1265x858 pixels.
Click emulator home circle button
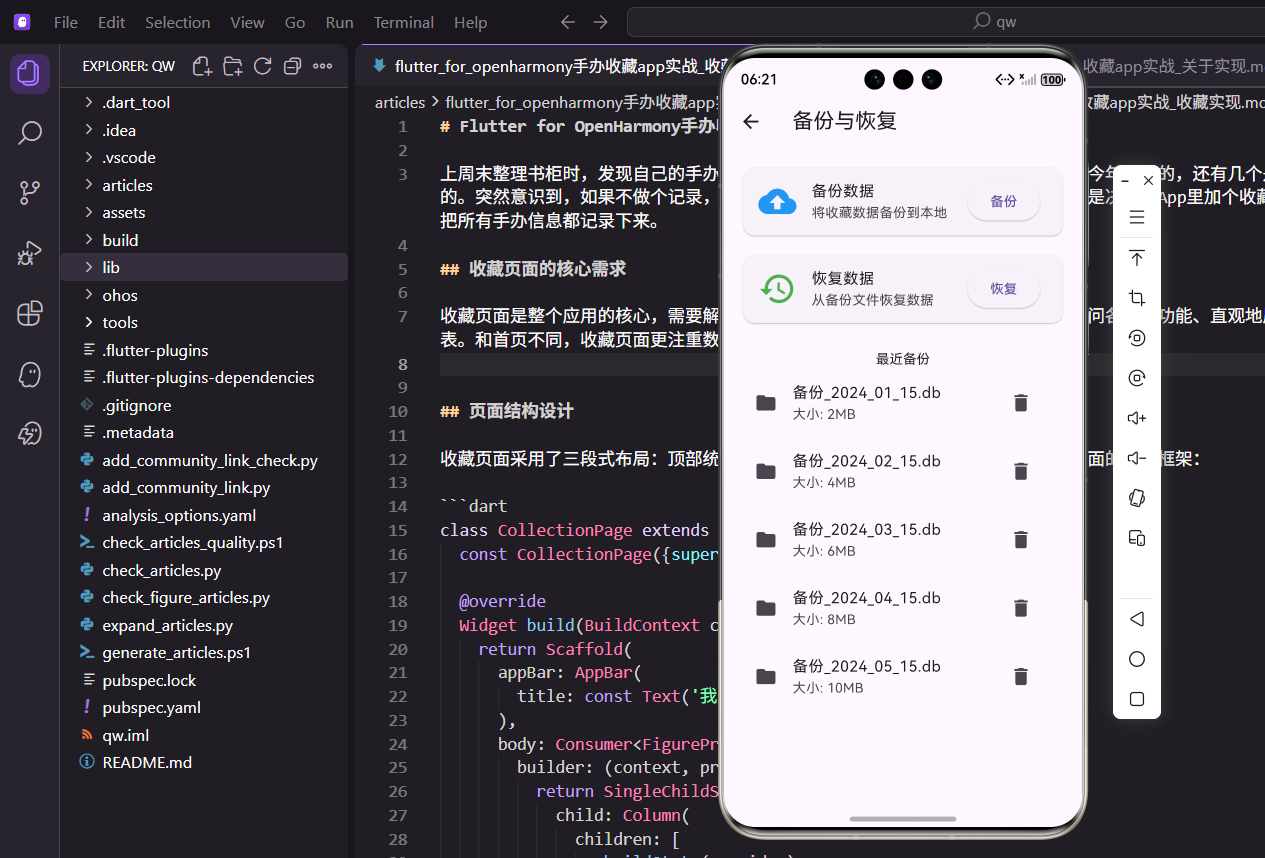(1137, 659)
